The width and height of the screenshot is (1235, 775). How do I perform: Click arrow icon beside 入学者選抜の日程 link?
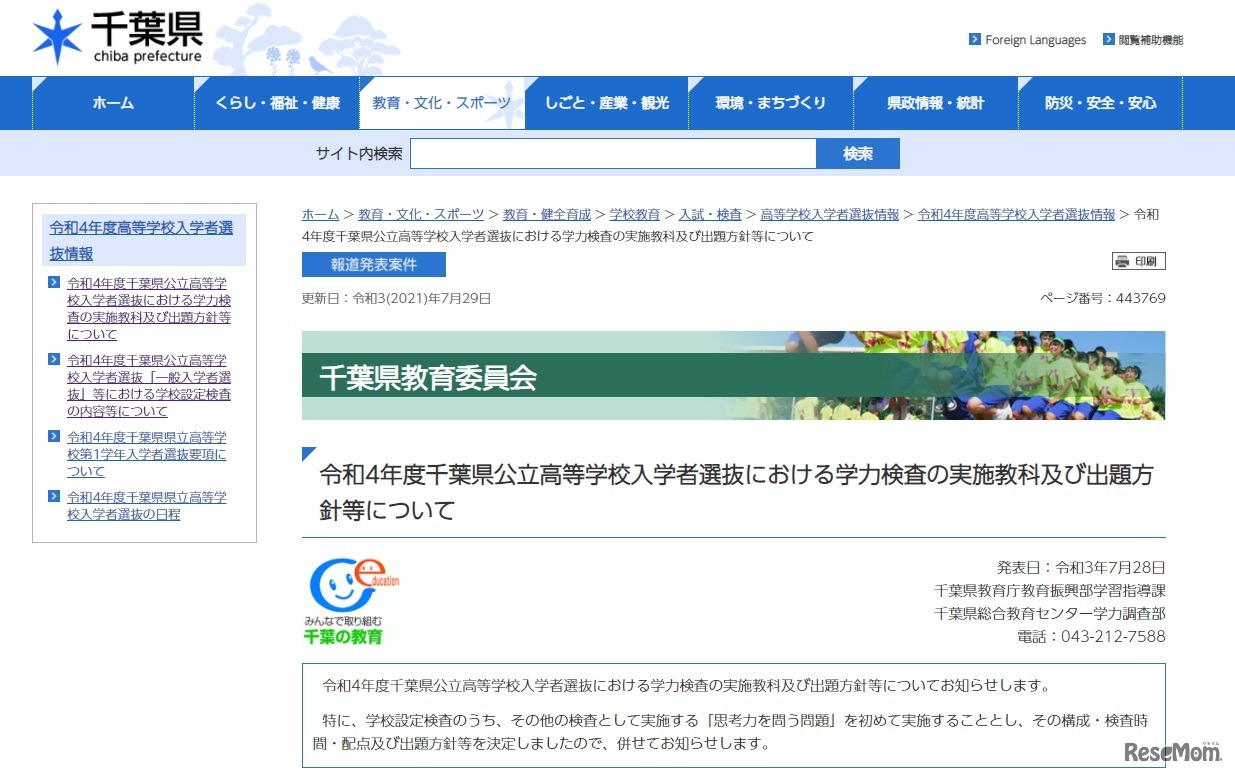(x=55, y=497)
